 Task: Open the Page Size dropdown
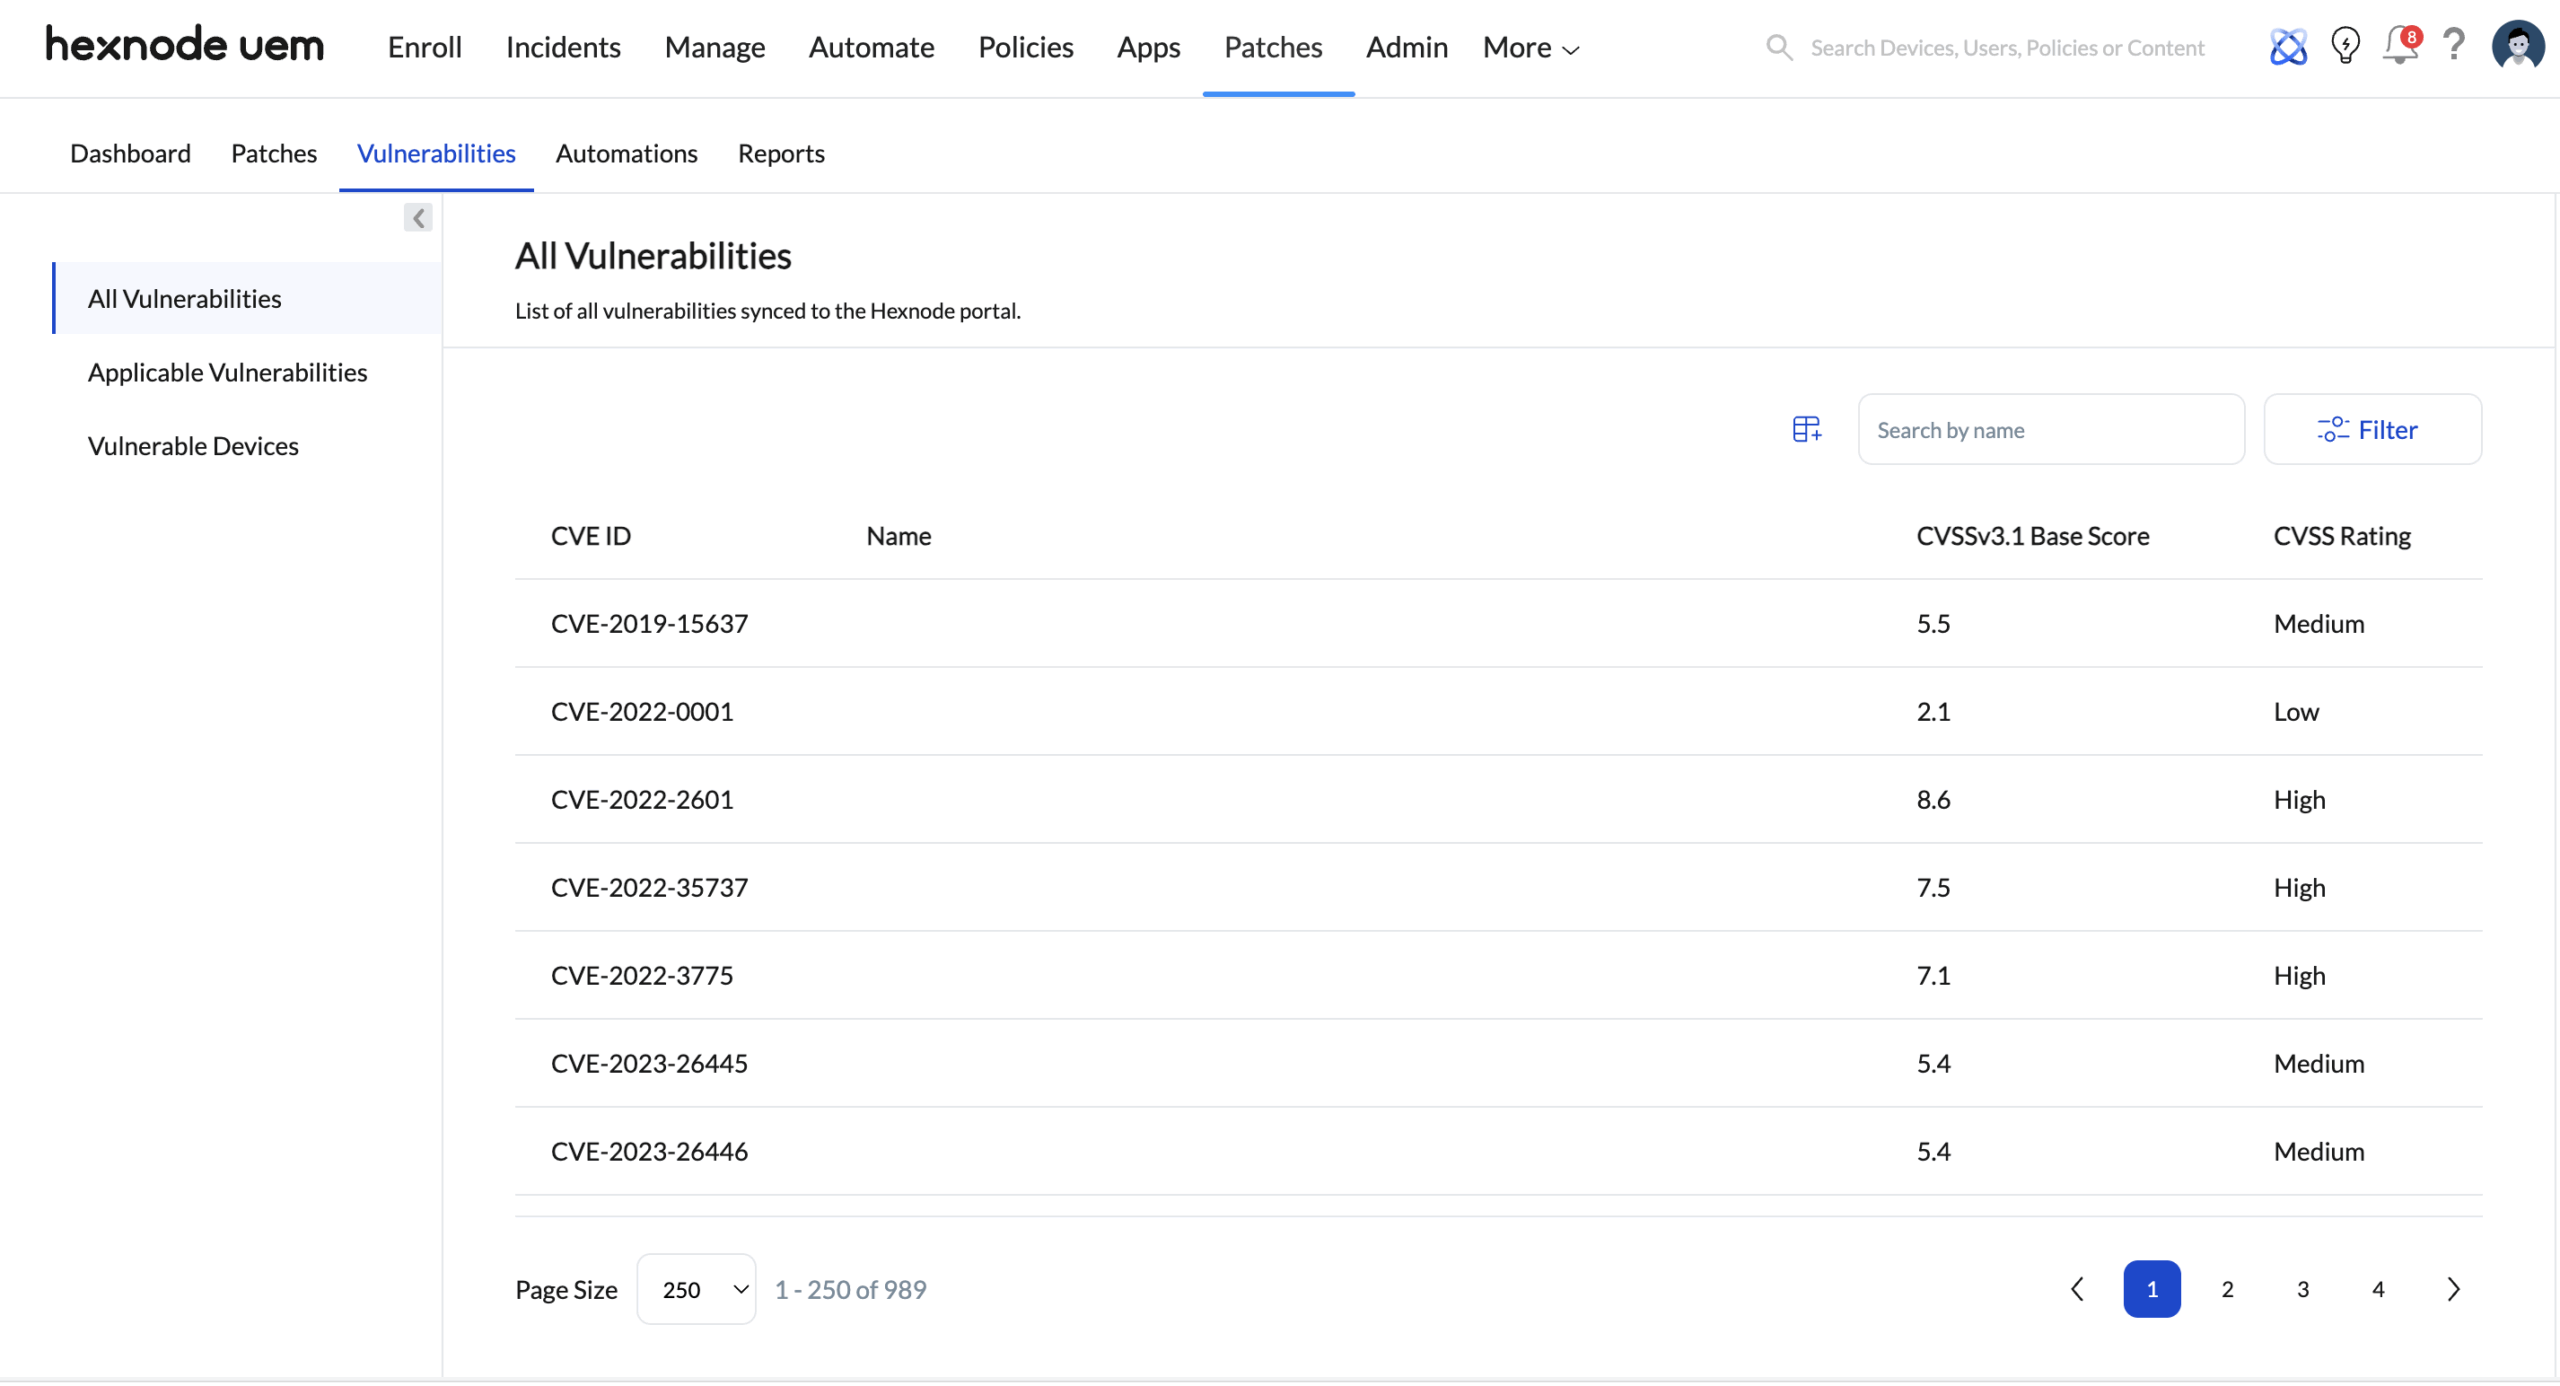point(696,1289)
